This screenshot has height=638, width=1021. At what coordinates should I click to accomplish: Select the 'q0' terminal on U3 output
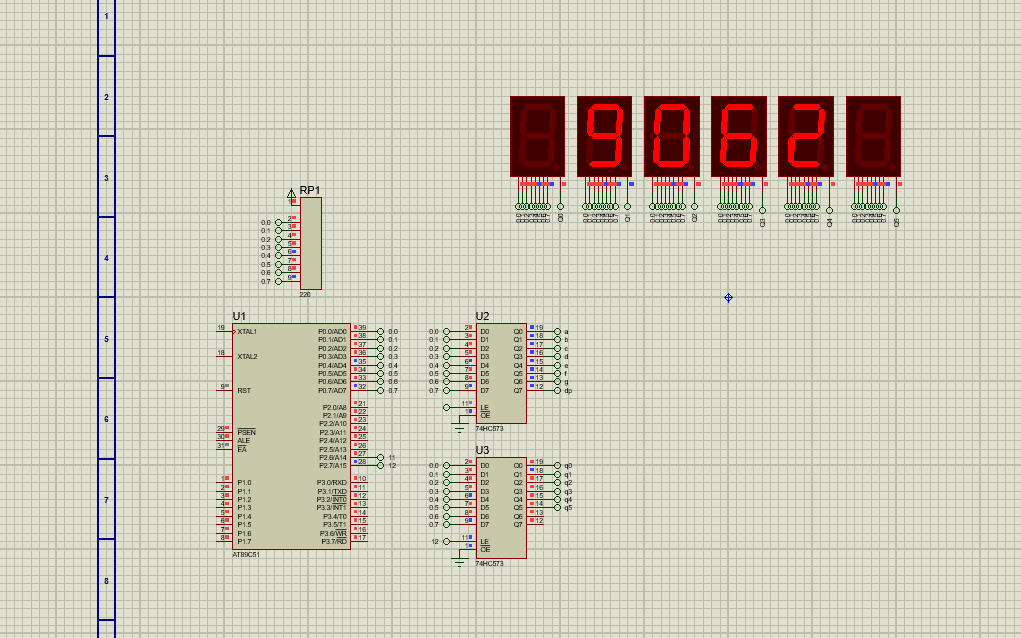[557, 465]
